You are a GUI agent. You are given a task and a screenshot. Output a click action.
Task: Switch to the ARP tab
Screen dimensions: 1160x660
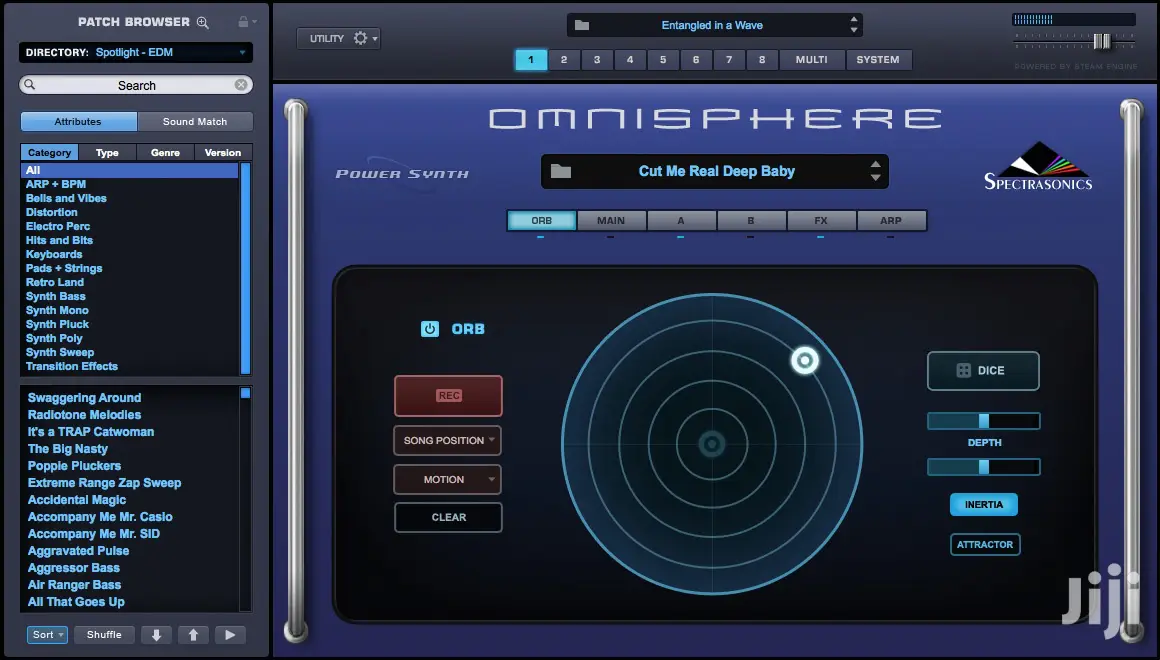(x=891, y=220)
